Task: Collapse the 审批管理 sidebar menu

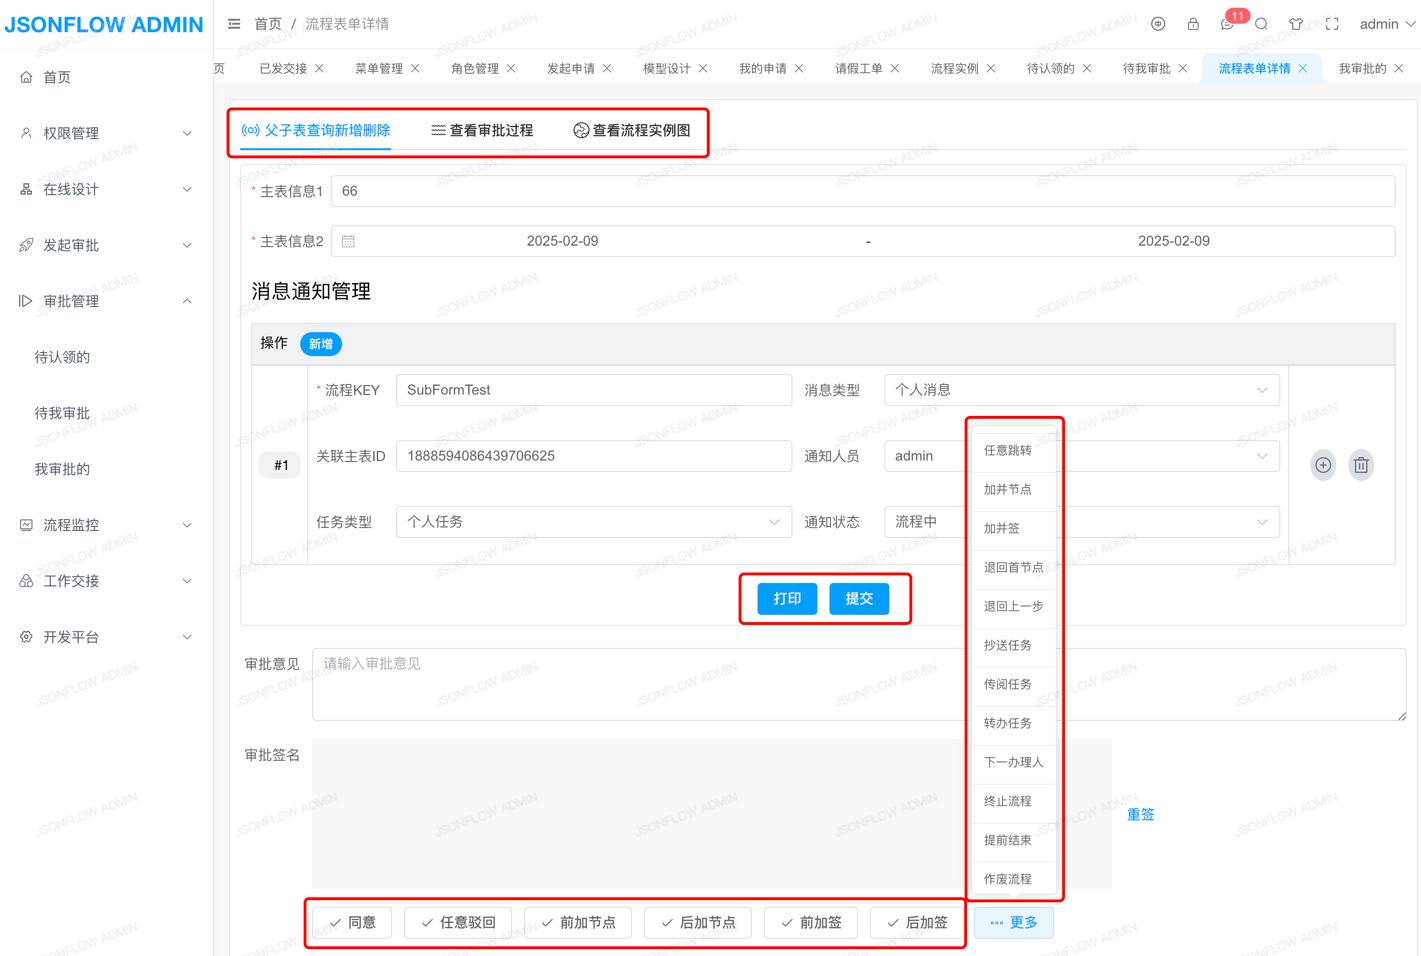Action: pos(106,301)
